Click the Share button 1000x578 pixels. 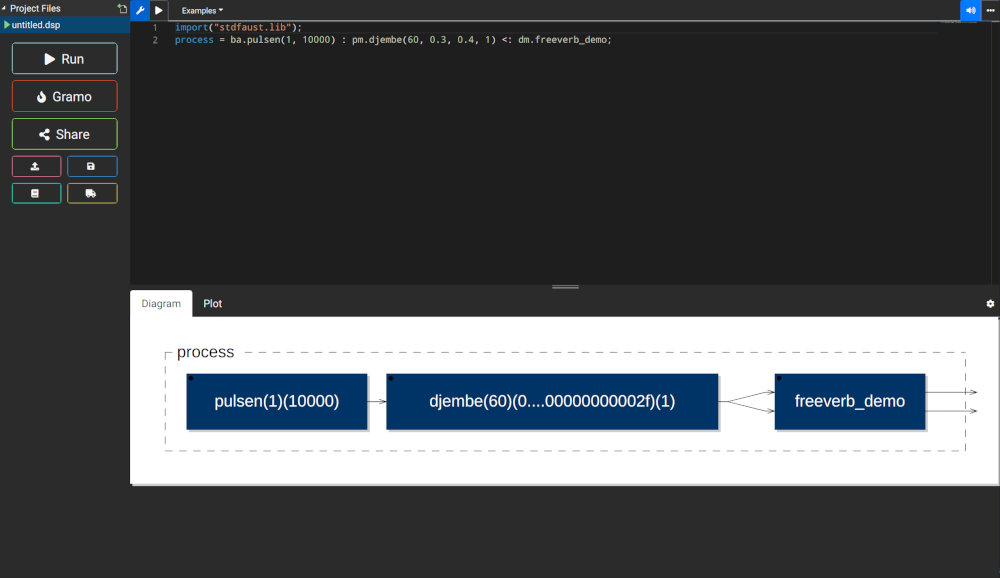[64, 134]
